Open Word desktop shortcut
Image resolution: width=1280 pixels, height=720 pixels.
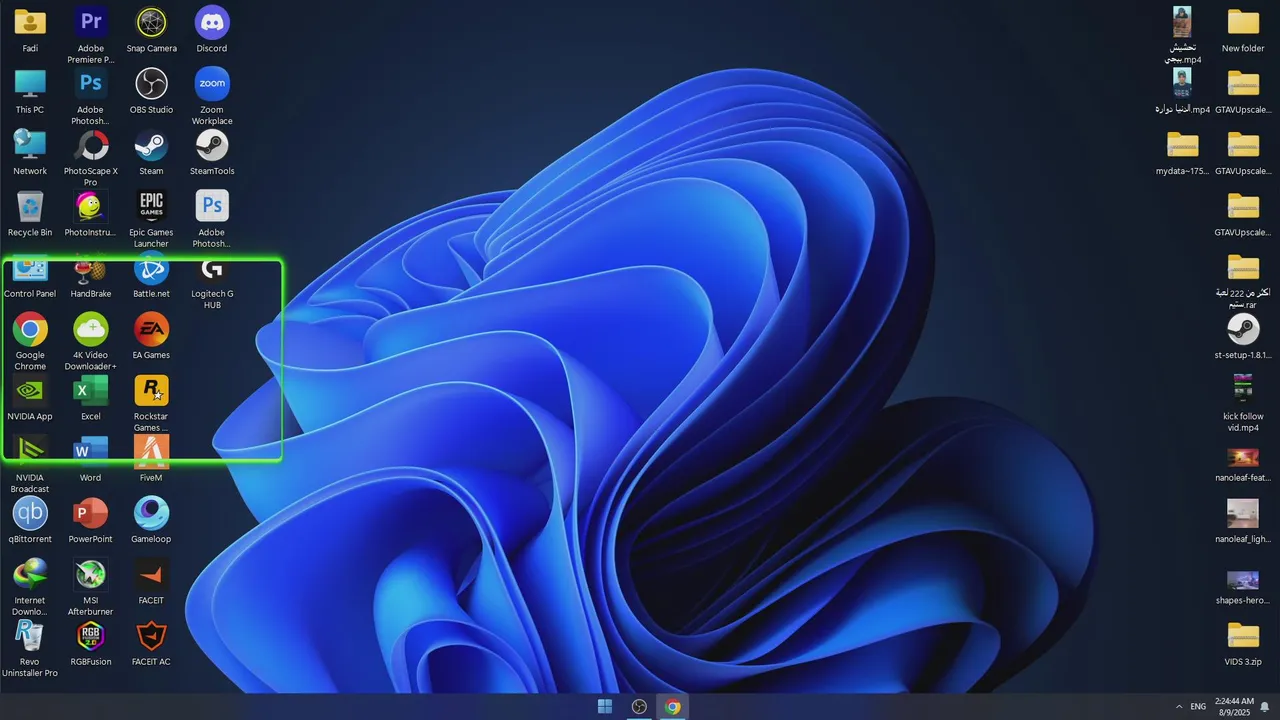point(91,451)
